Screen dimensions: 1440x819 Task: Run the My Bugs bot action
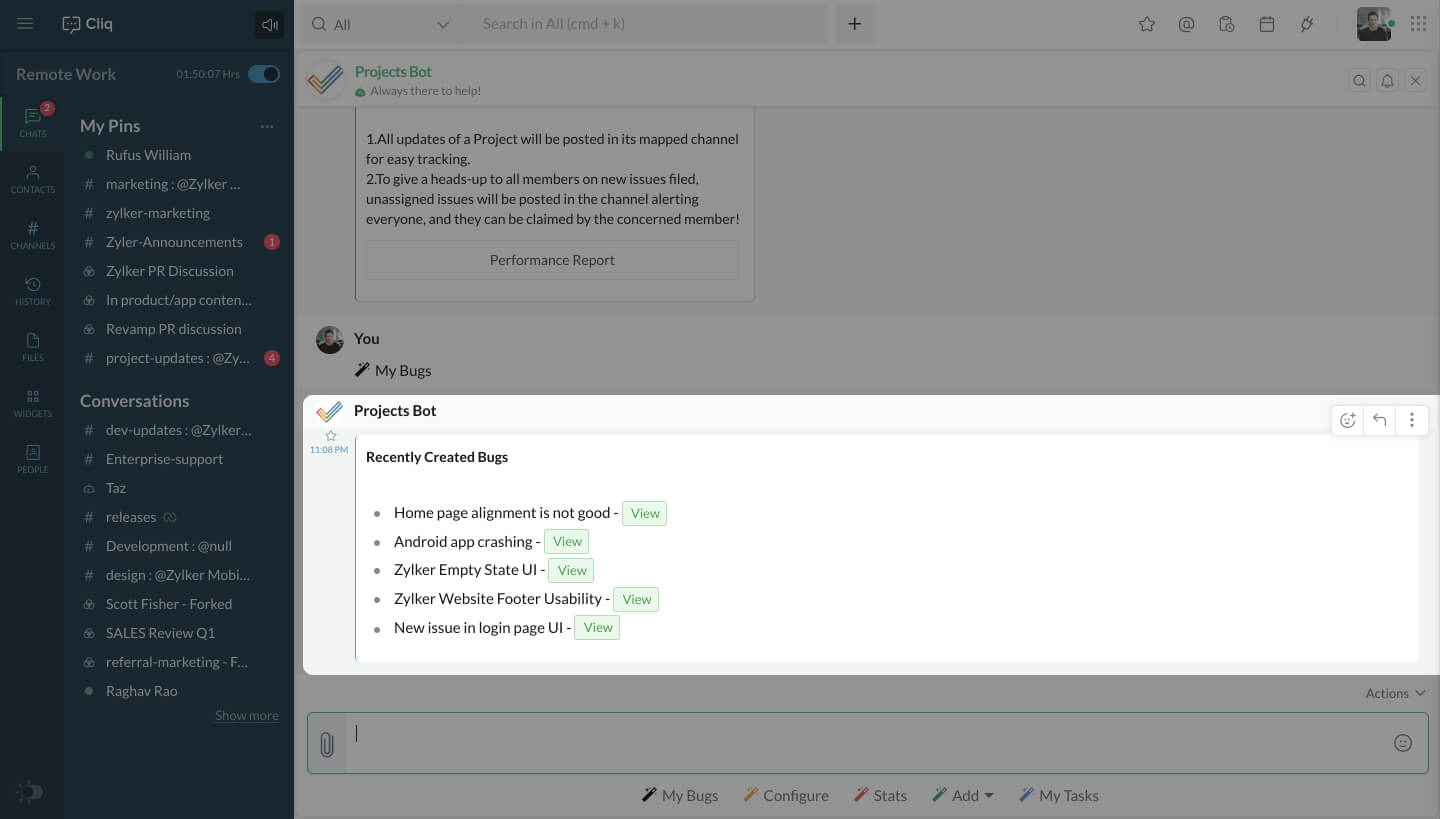(x=680, y=796)
